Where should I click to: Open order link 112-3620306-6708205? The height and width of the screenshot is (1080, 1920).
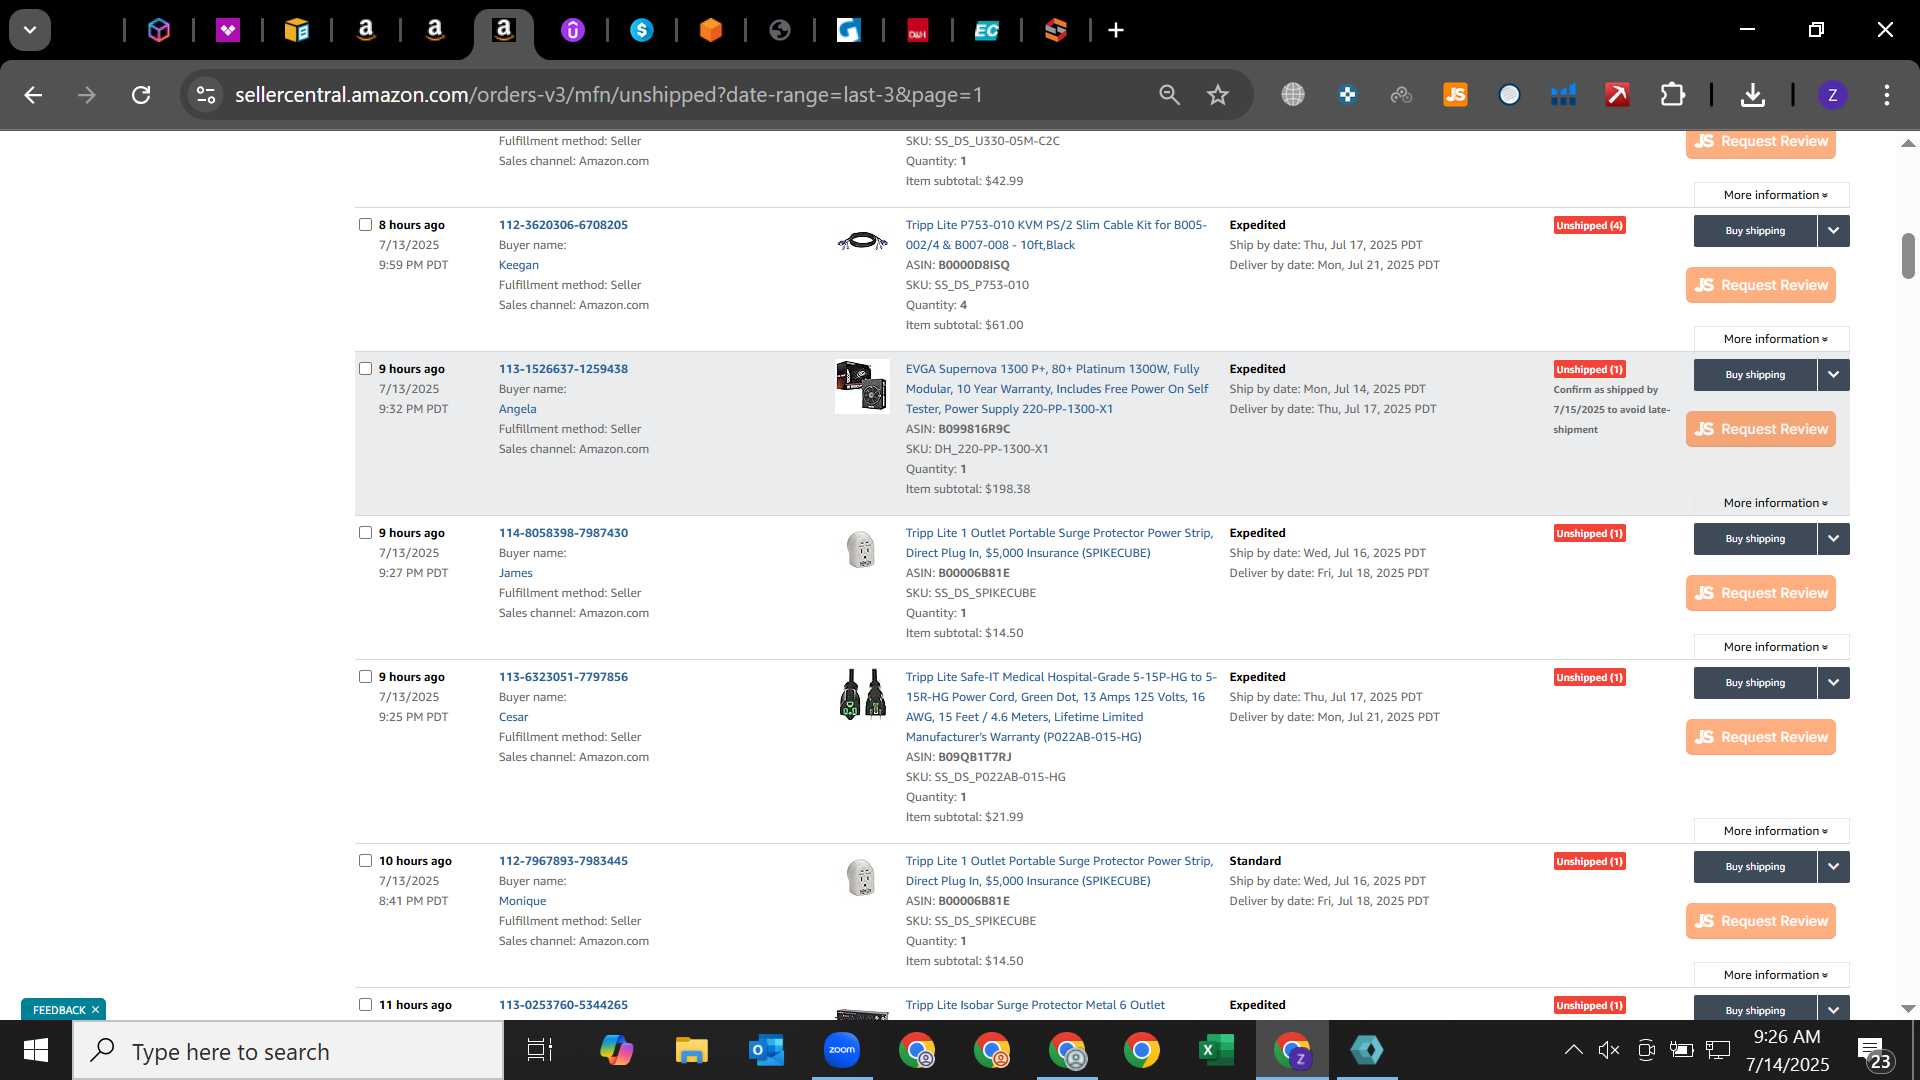pos(563,225)
